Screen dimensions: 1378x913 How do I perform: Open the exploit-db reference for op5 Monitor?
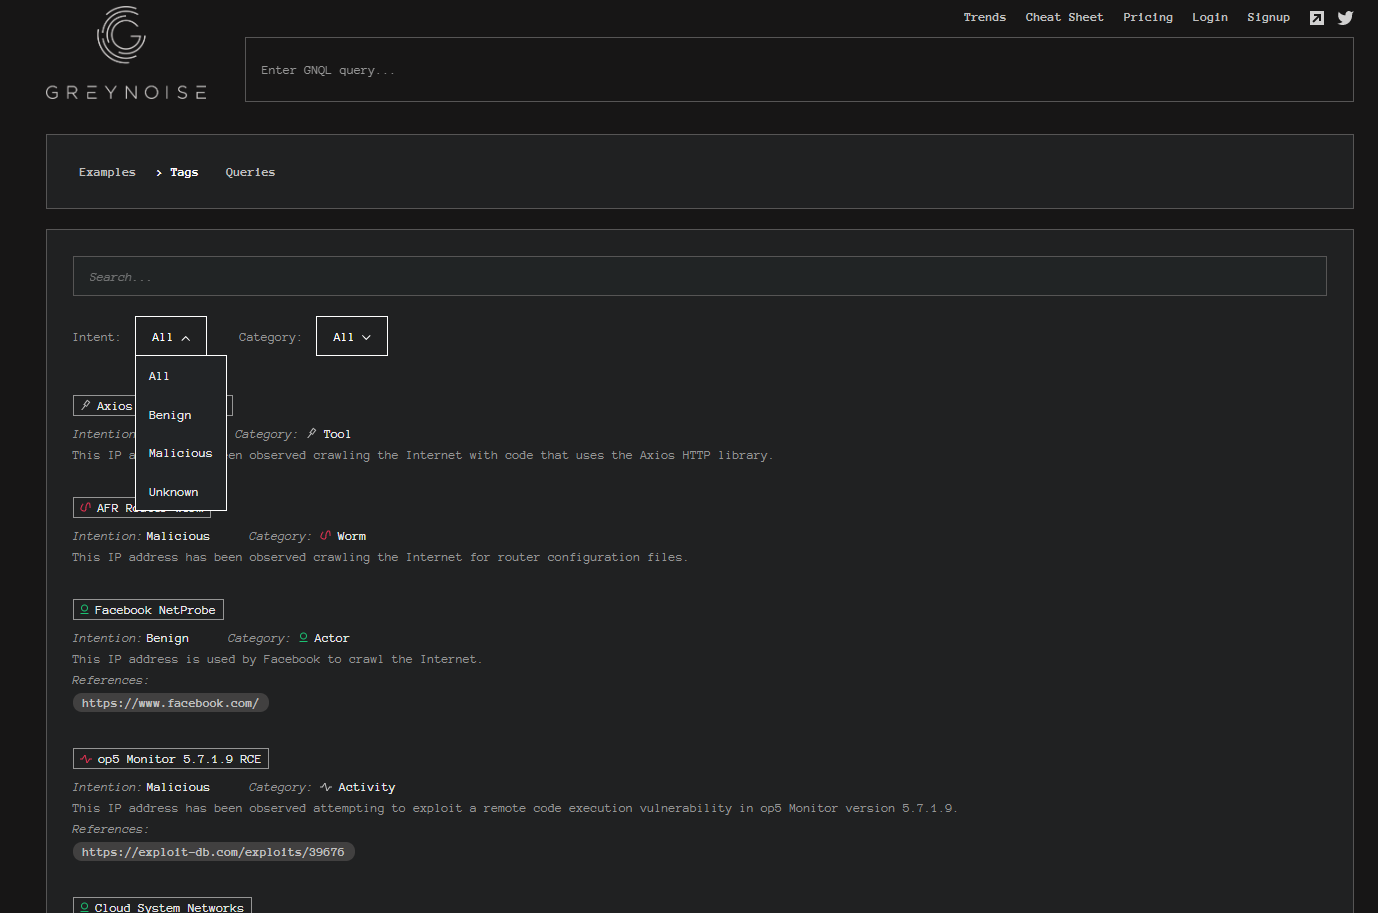click(x=213, y=851)
